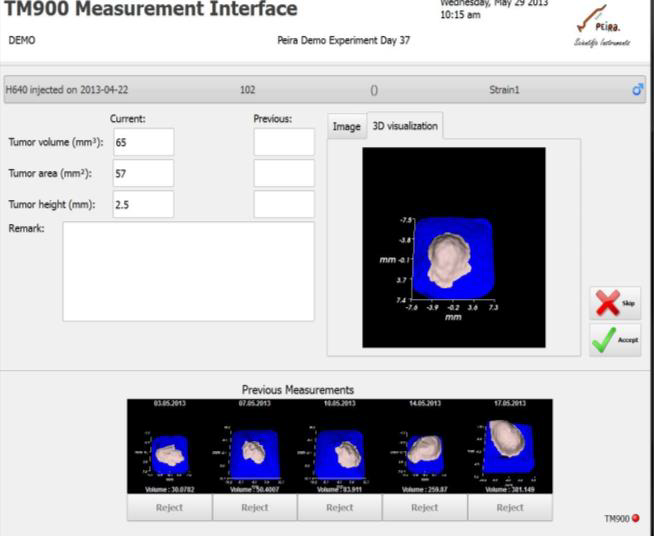Reject the 17.05.2013 measurement
This screenshot has height=536, width=654.
[x=509, y=507]
